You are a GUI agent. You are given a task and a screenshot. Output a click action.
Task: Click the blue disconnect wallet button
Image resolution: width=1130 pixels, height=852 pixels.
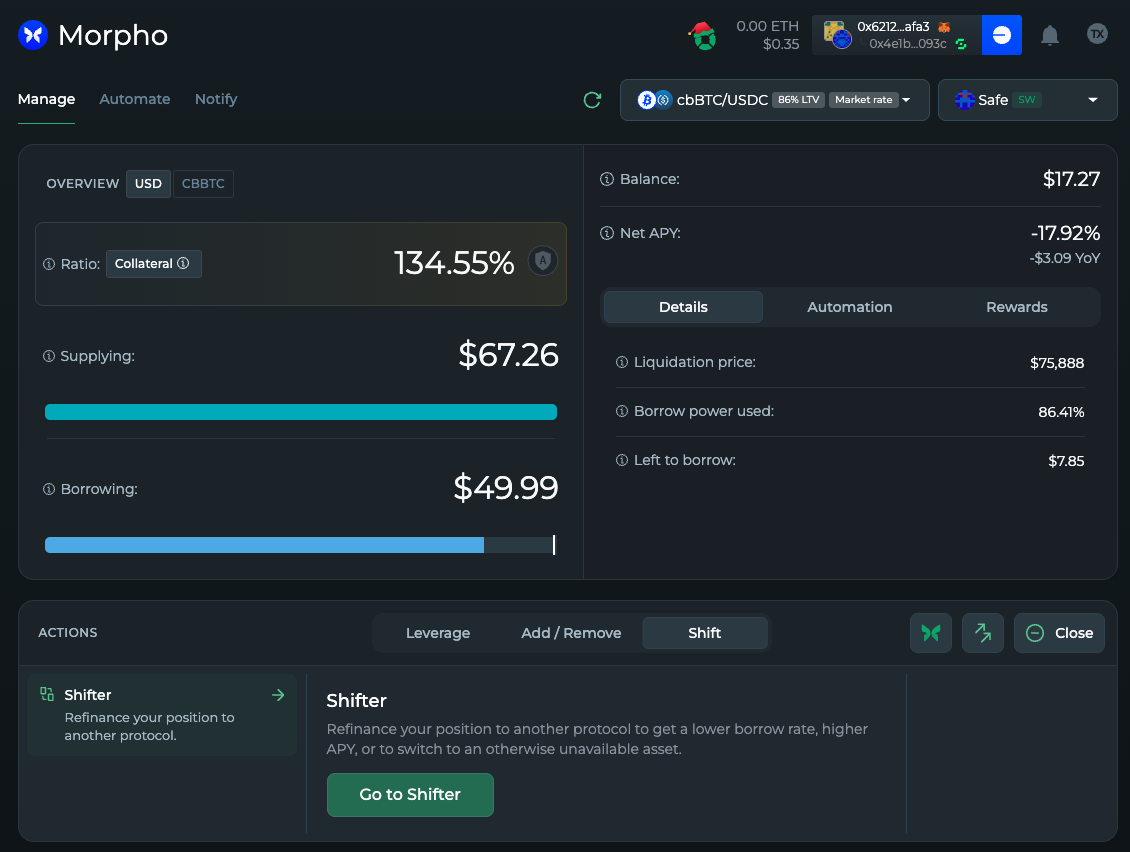pyautogui.click(x=1002, y=35)
